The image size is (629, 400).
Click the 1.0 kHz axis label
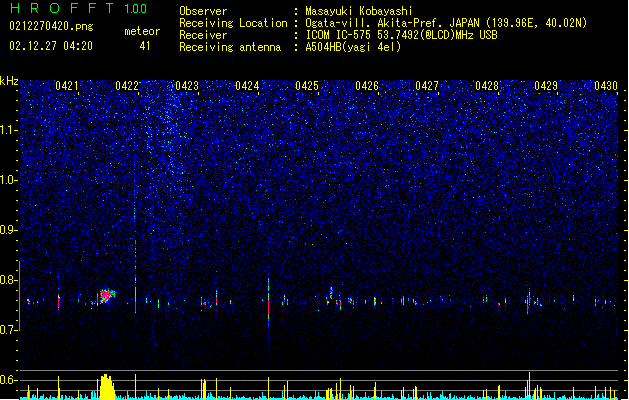click(9, 180)
